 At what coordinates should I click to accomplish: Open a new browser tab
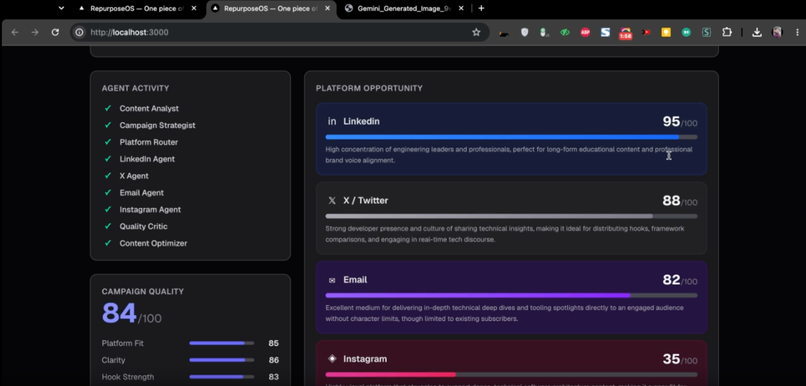[481, 8]
